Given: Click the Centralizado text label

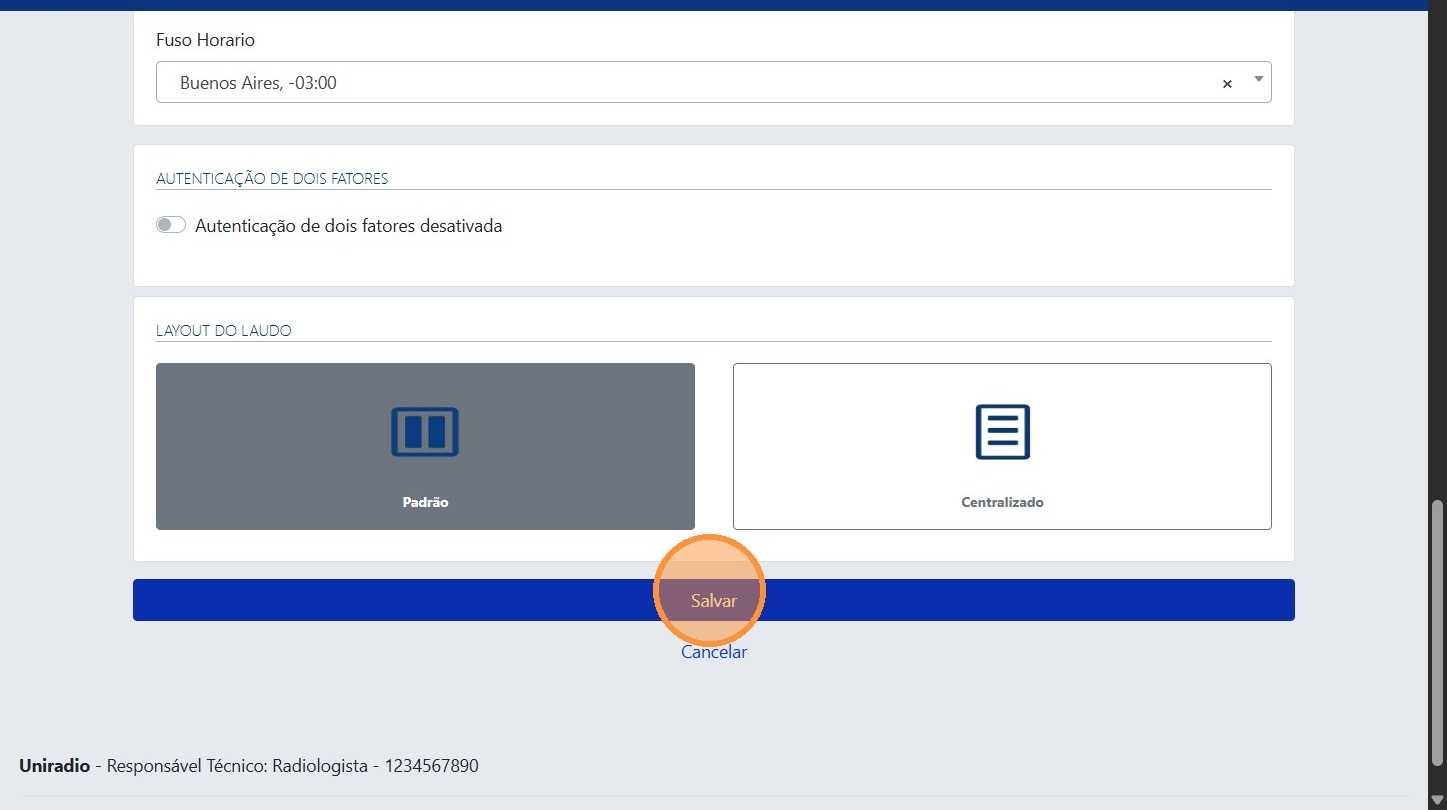Looking at the screenshot, I should click(x=1002, y=502).
